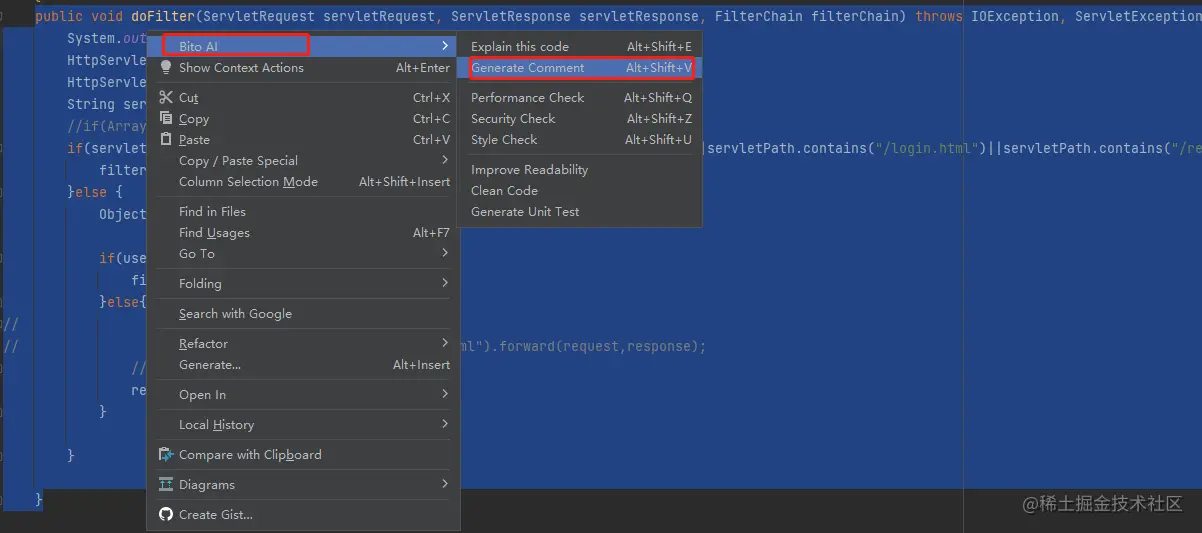
Task: Expand the Folding submenu arrow
Action: pyautogui.click(x=445, y=283)
